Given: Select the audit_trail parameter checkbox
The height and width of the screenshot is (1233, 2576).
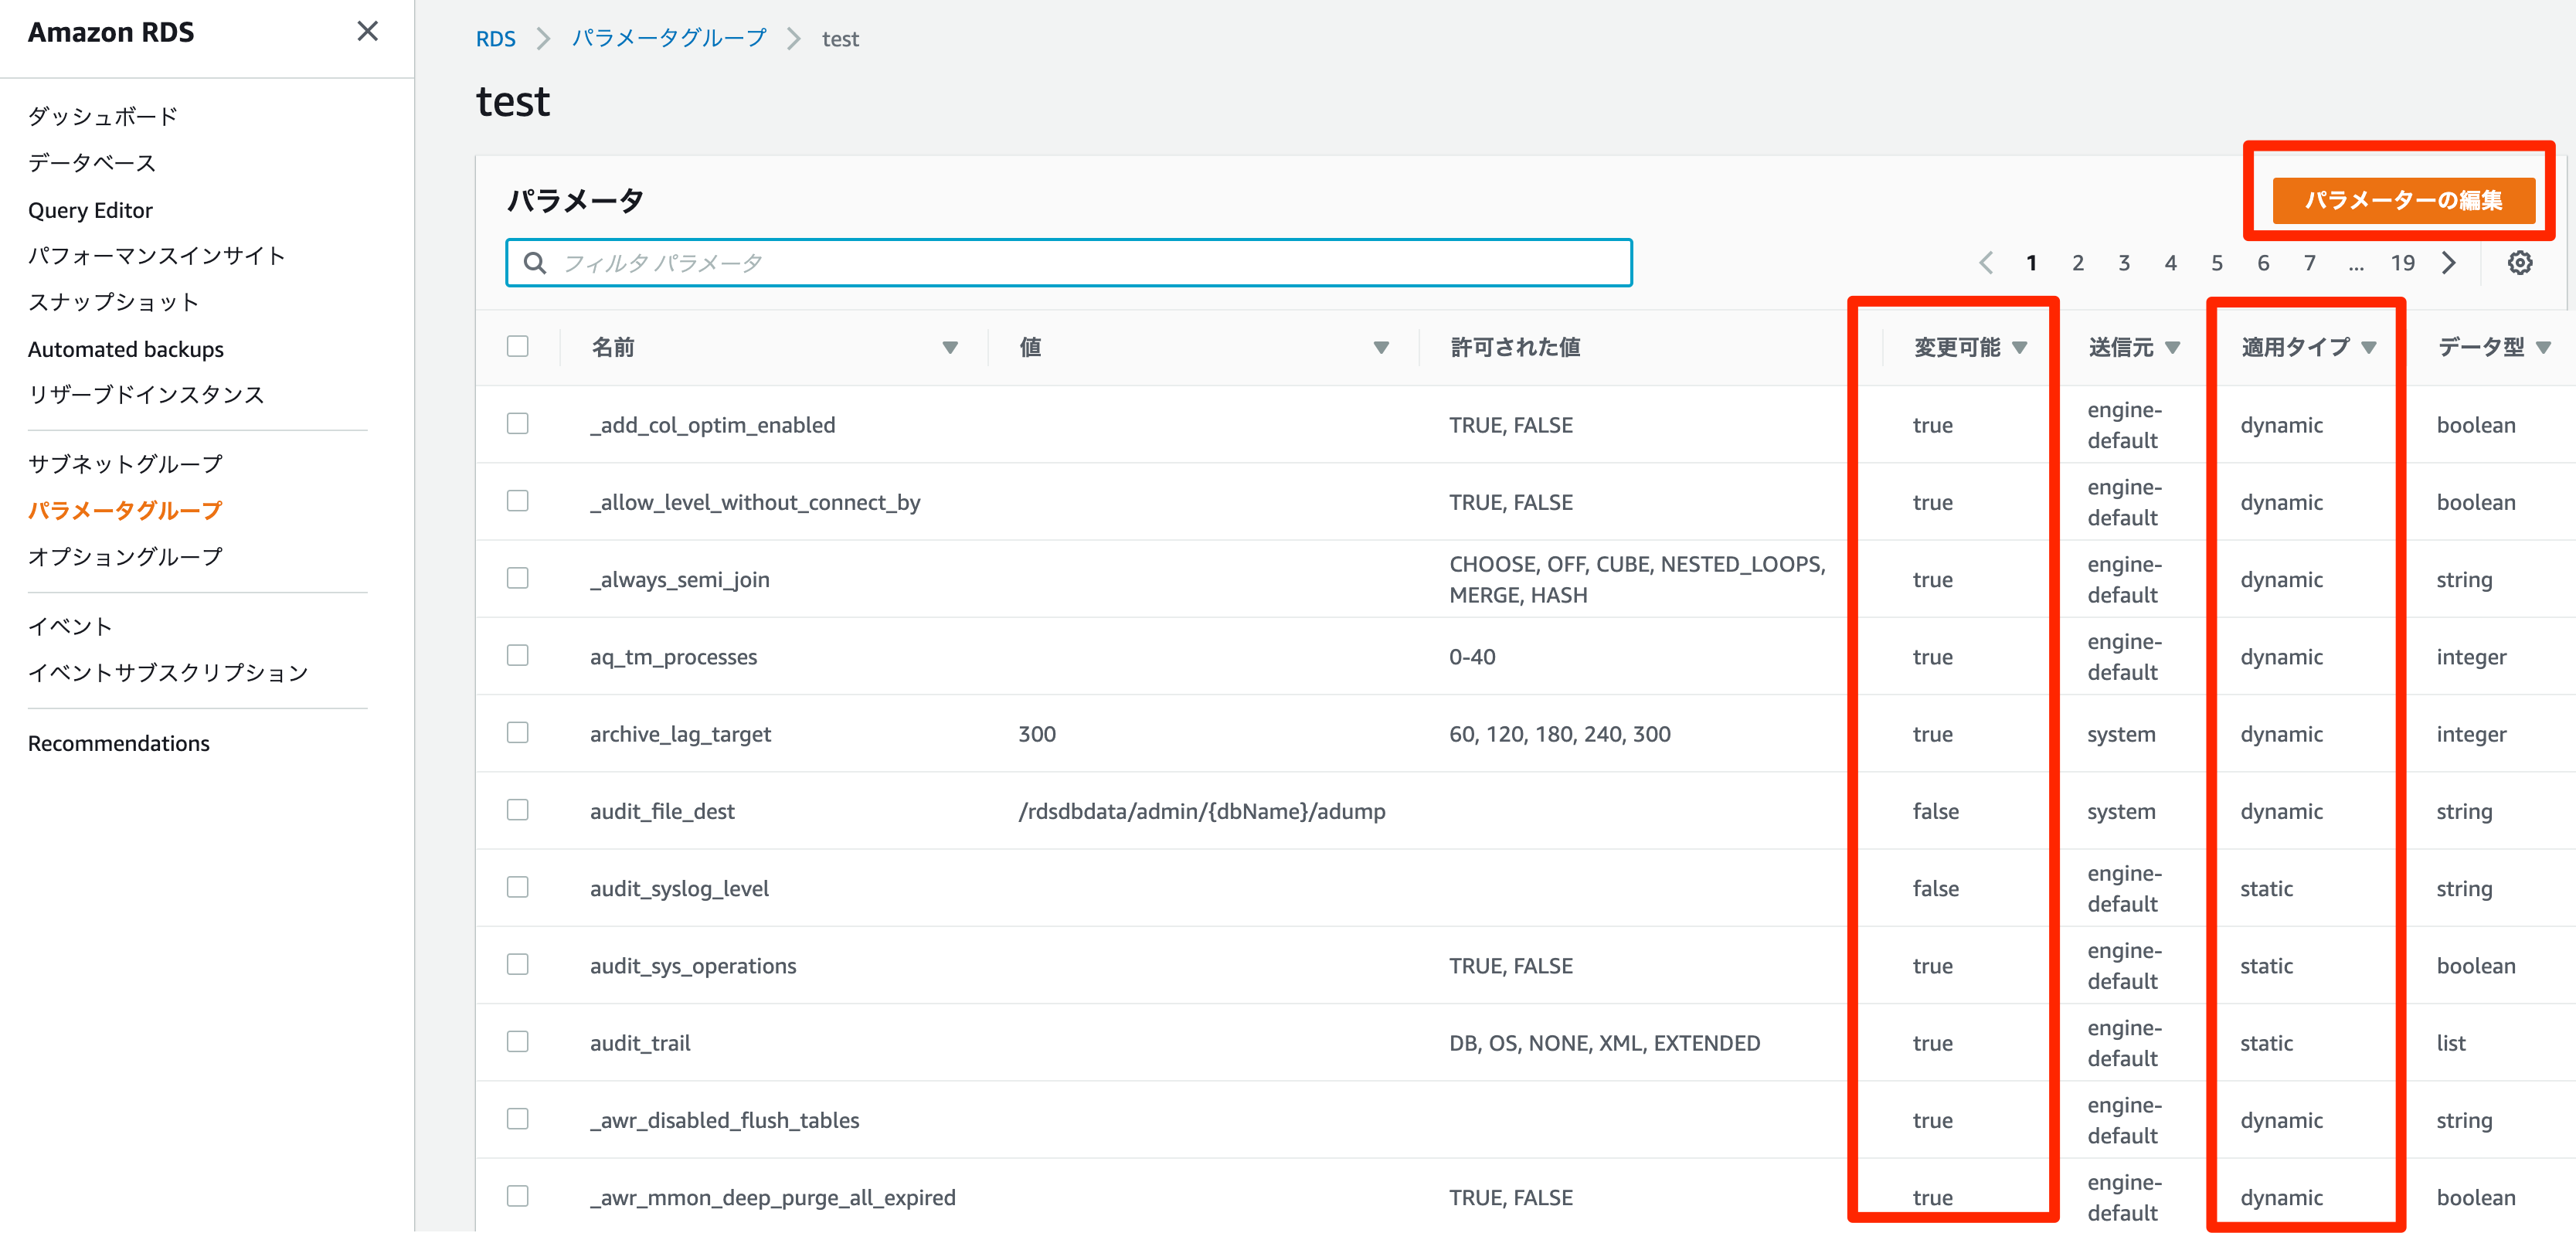Looking at the screenshot, I should [517, 1042].
